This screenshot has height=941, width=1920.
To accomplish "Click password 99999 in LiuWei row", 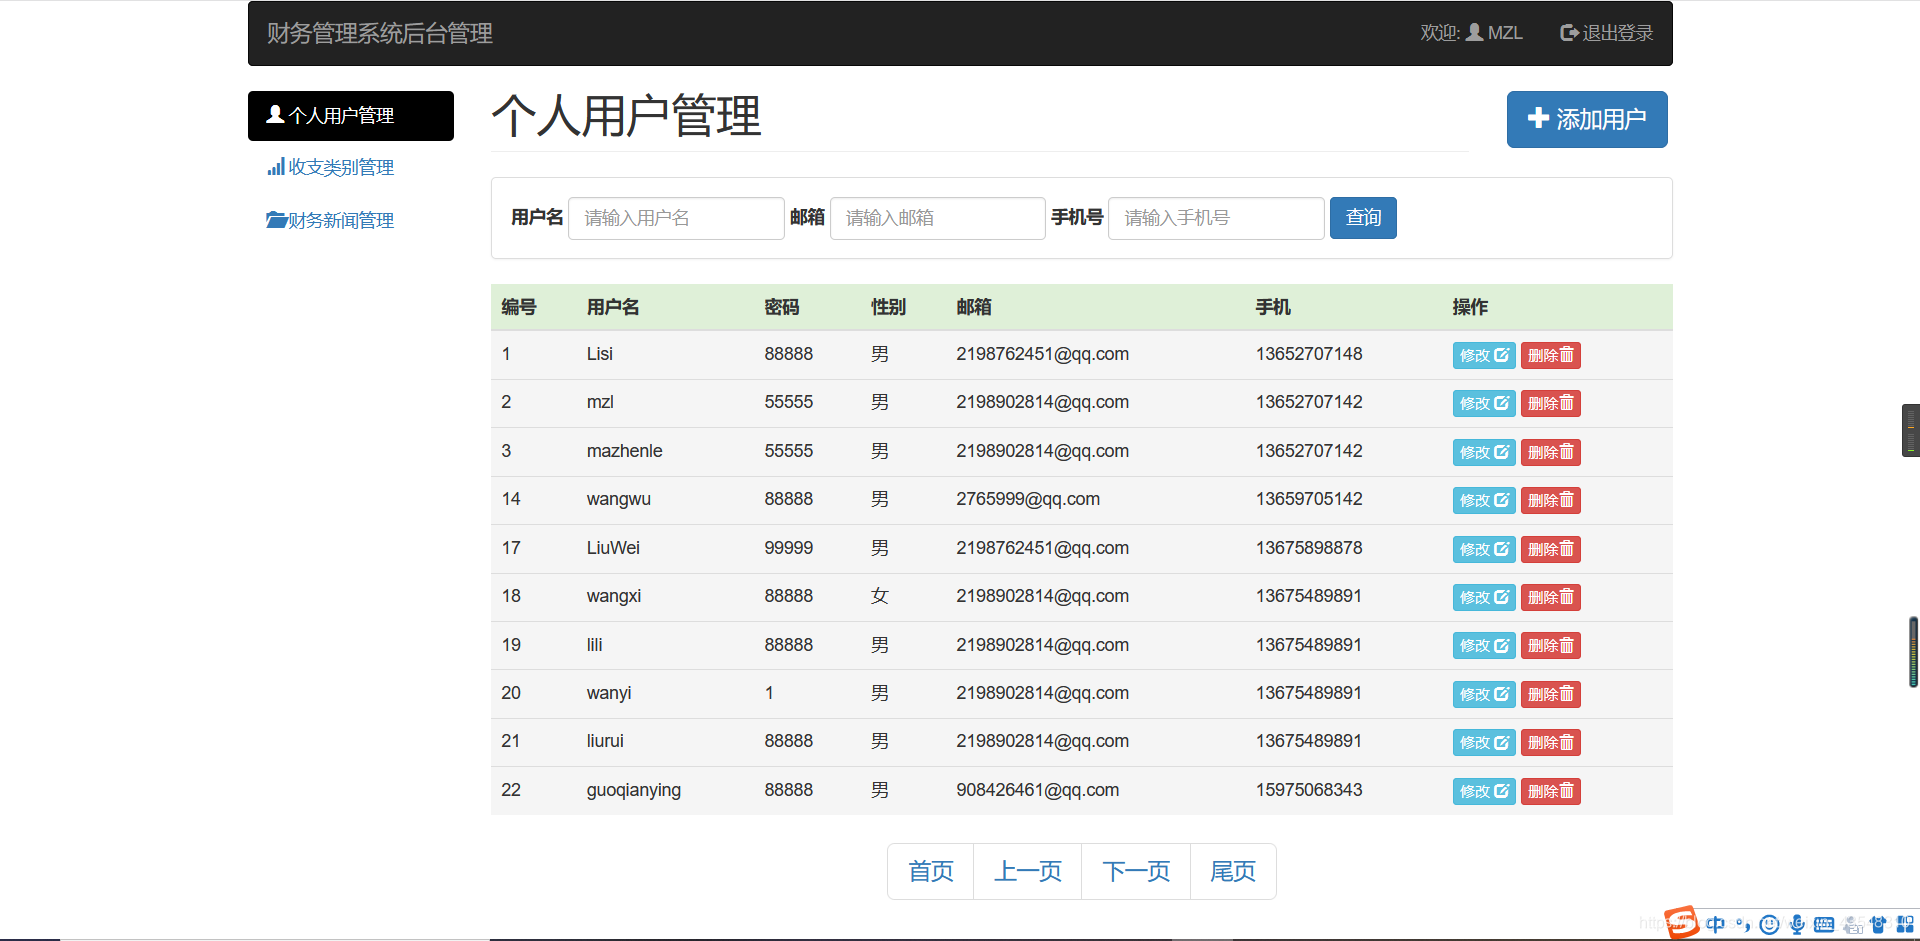I will click(789, 548).
